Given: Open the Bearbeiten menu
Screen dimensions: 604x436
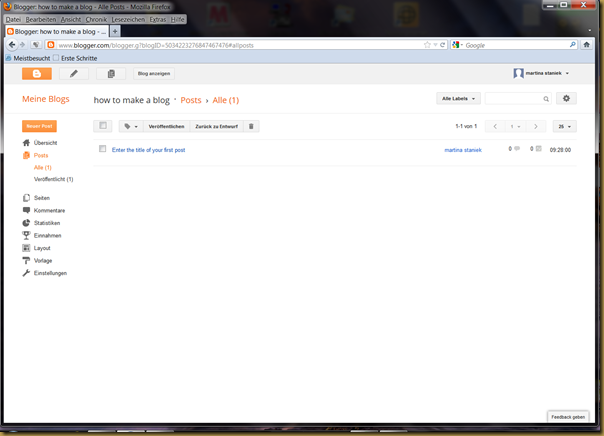Looking at the screenshot, I should pyautogui.click(x=40, y=20).
